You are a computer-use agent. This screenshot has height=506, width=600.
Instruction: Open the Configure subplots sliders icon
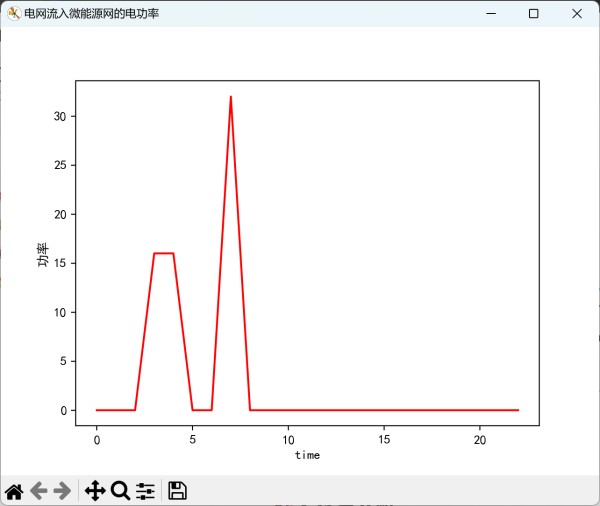coord(146,490)
